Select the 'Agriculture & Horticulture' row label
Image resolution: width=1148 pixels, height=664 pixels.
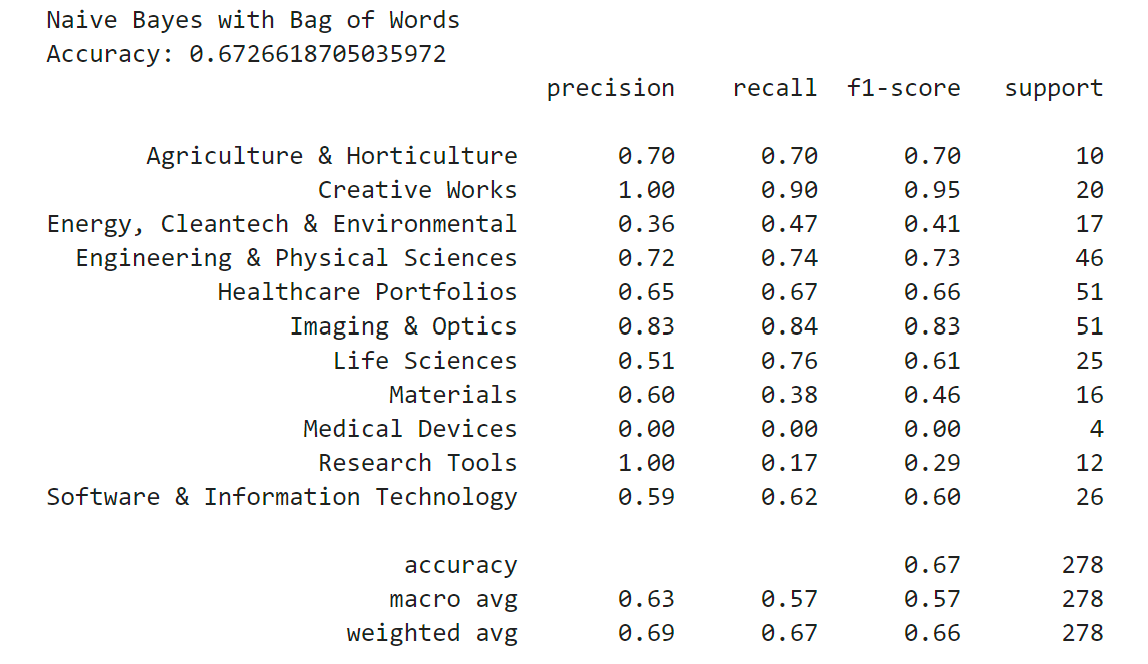coord(331,156)
